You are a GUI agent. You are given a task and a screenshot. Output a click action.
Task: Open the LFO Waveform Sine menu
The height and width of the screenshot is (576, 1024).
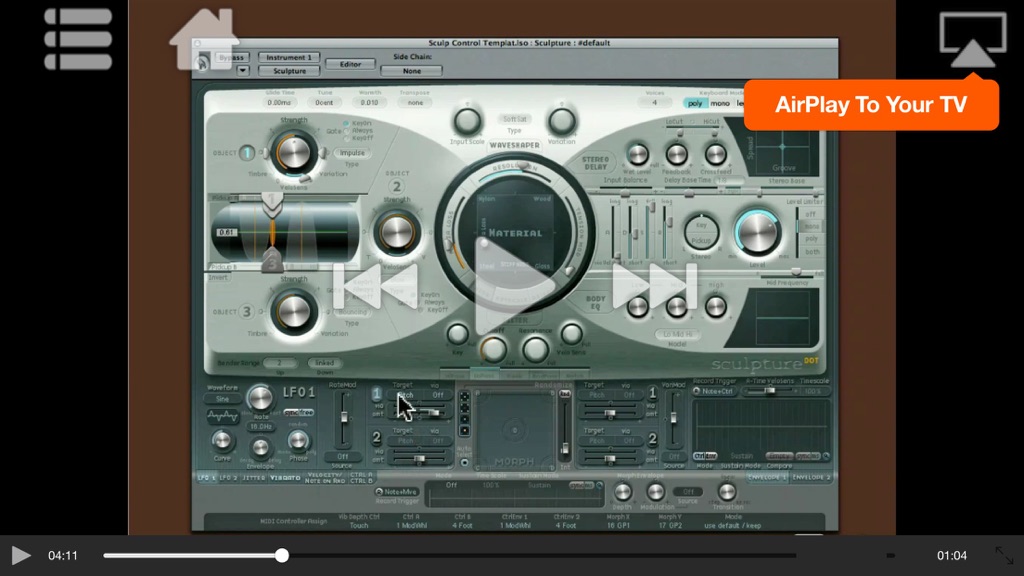(222, 399)
